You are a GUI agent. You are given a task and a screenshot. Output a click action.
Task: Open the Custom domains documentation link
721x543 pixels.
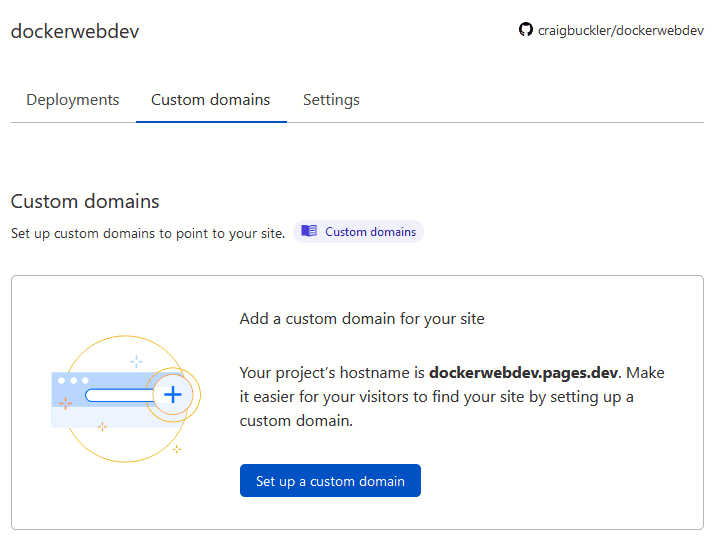click(x=370, y=232)
